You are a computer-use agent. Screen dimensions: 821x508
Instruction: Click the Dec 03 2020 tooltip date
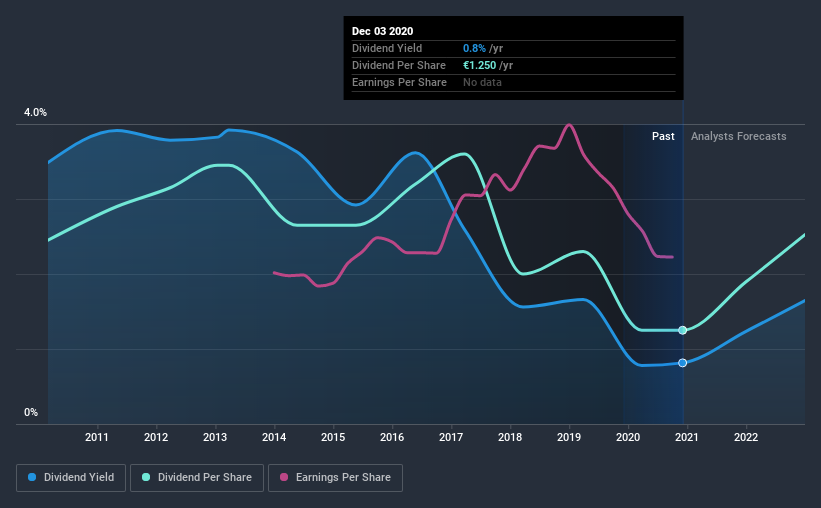tap(382, 31)
